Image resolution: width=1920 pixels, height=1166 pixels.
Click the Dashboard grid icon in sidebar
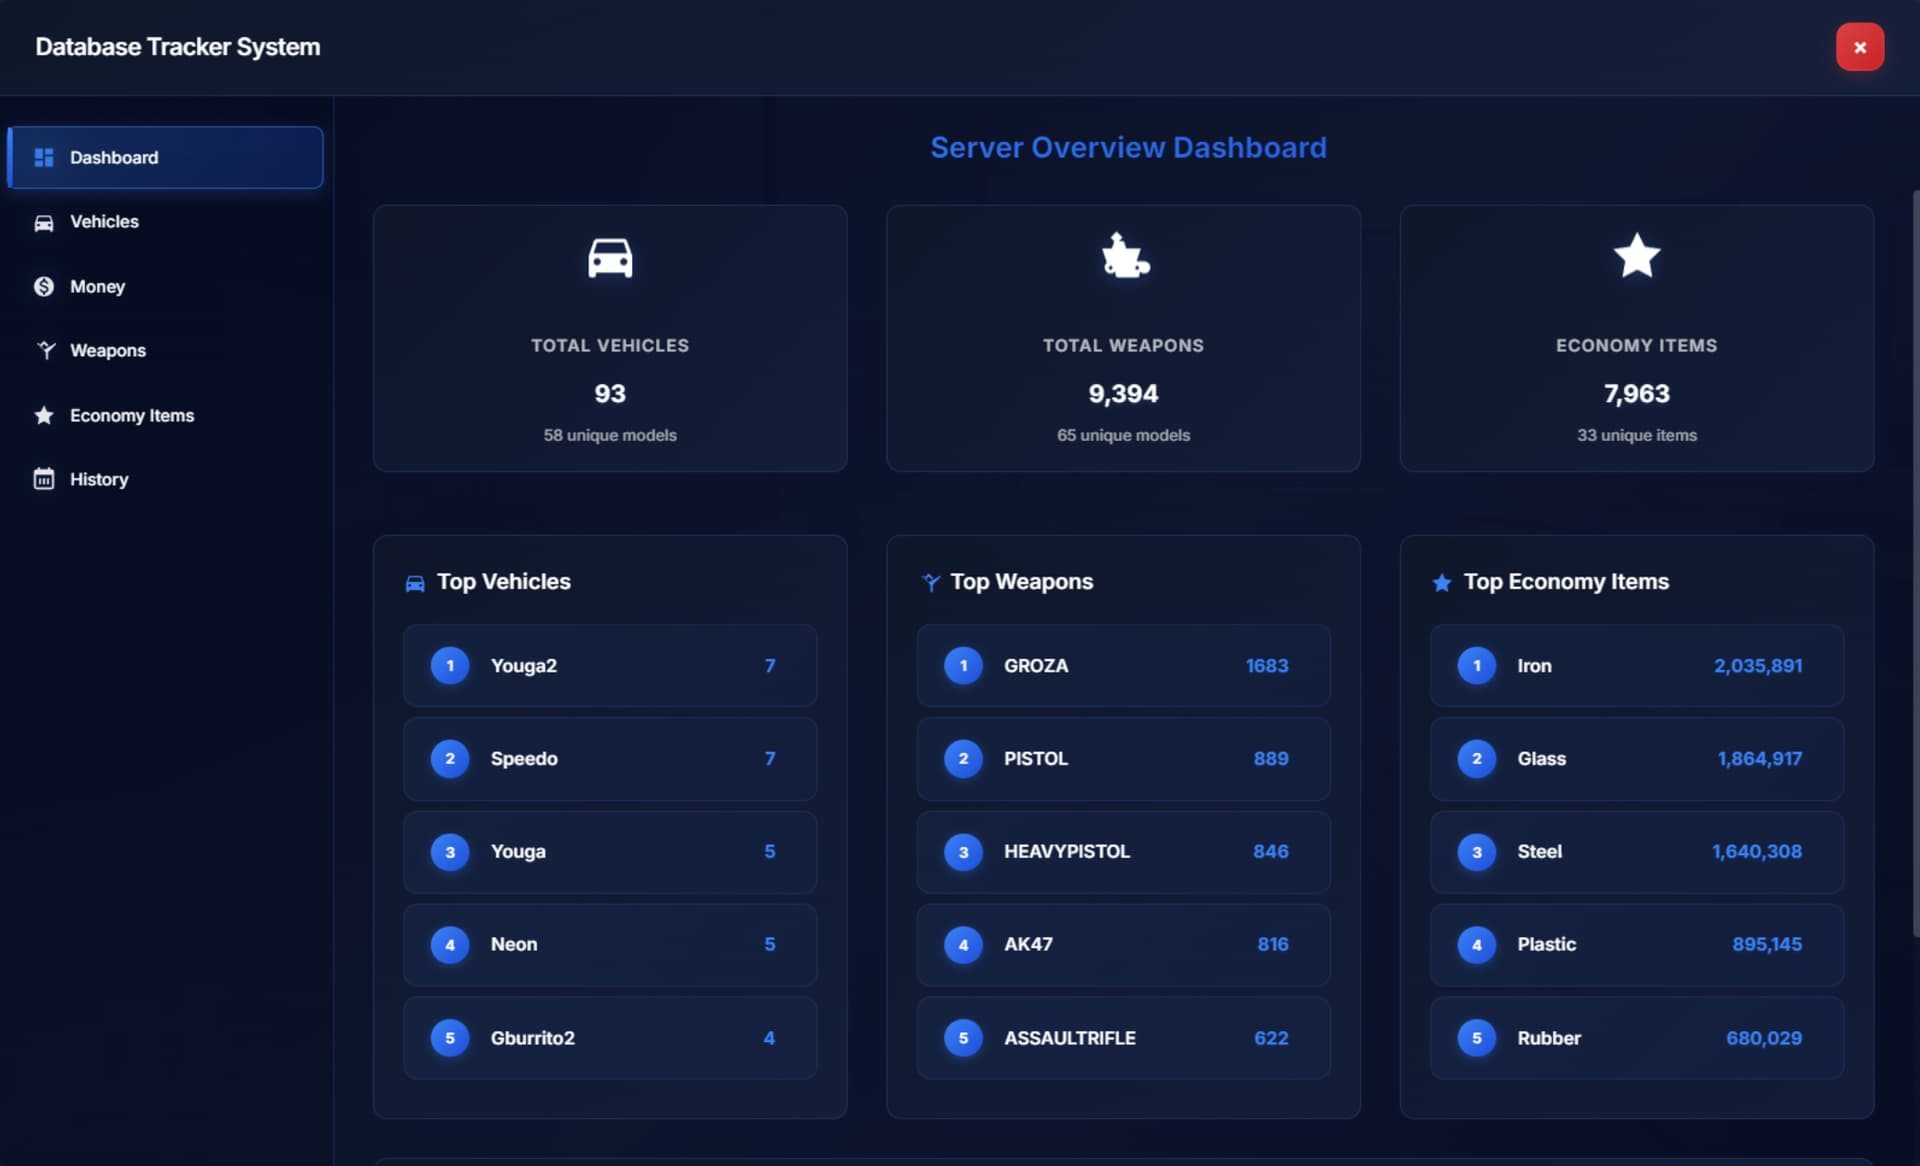pyautogui.click(x=44, y=158)
